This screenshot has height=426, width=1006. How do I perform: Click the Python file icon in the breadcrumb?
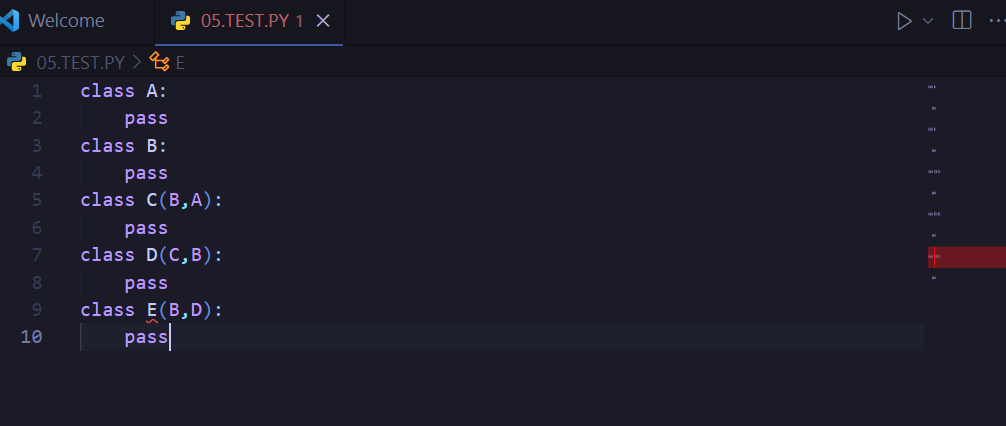click(x=16, y=62)
